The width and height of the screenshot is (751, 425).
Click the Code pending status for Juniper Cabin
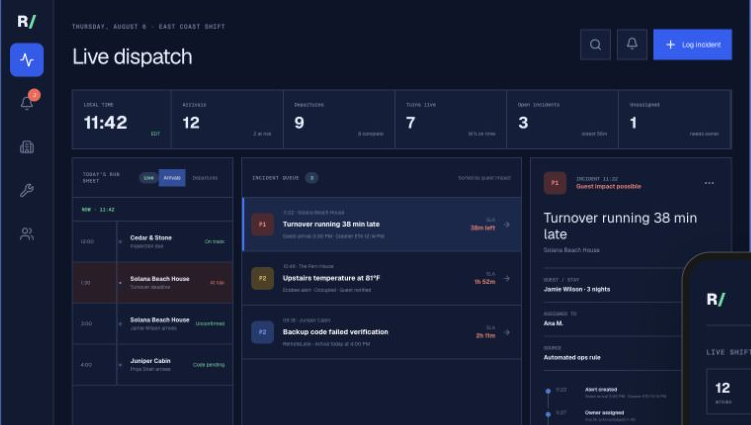pyautogui.click(x=209, y=365)
